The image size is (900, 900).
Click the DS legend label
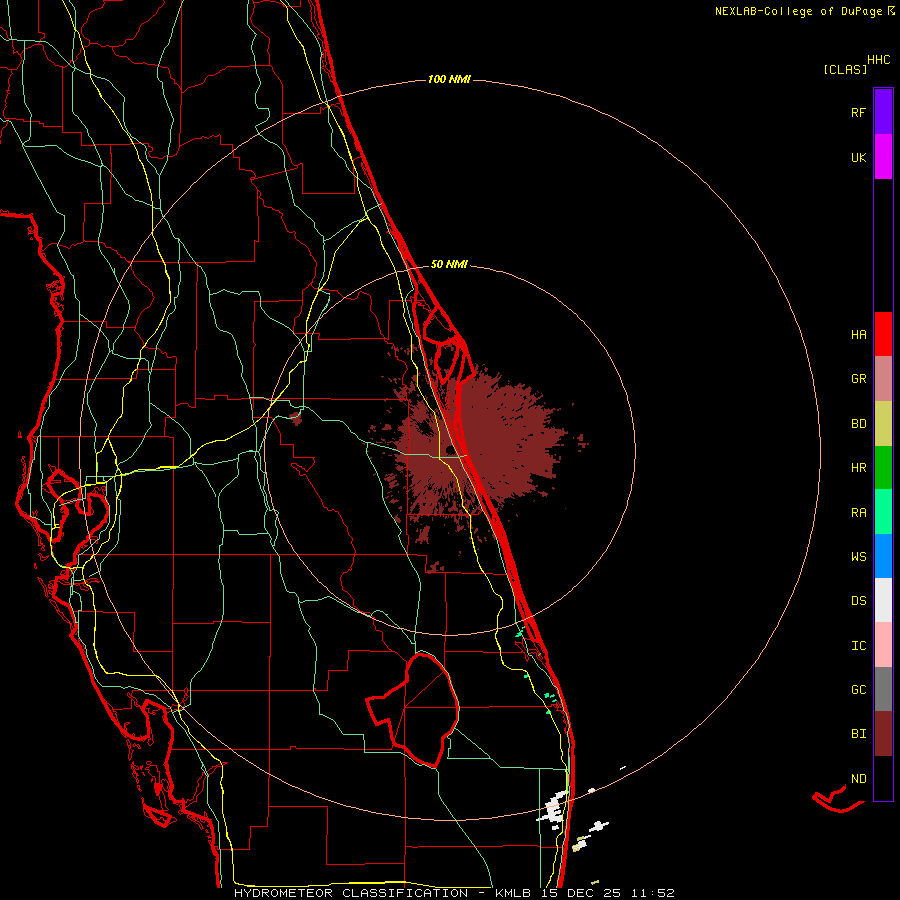click(x=858, y=601)
